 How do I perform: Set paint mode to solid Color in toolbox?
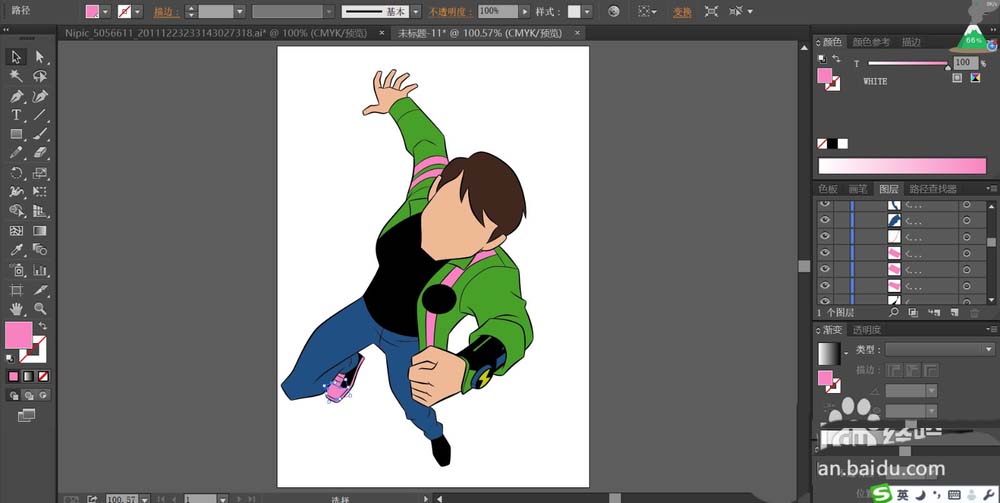click(x=13, y=377)
